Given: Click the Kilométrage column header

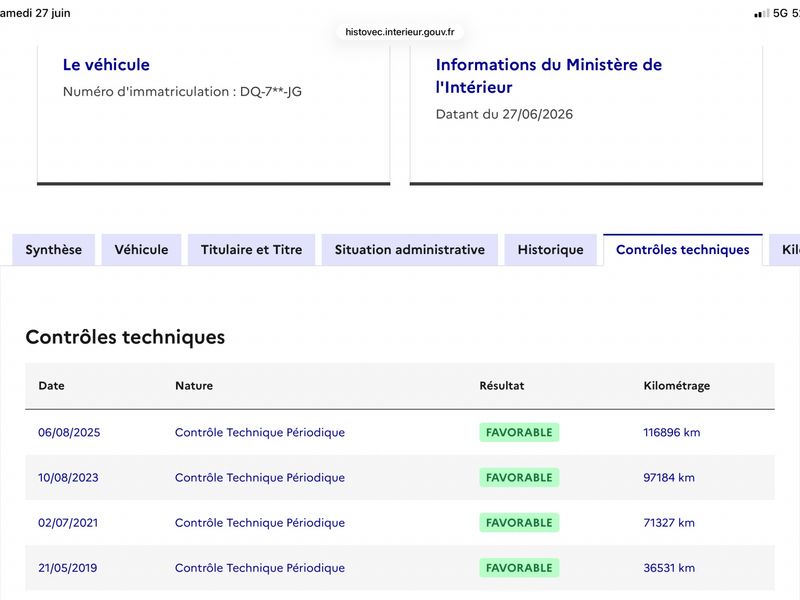Looking at the screenshot, I should pyautogui.click(x=677, y=386).
